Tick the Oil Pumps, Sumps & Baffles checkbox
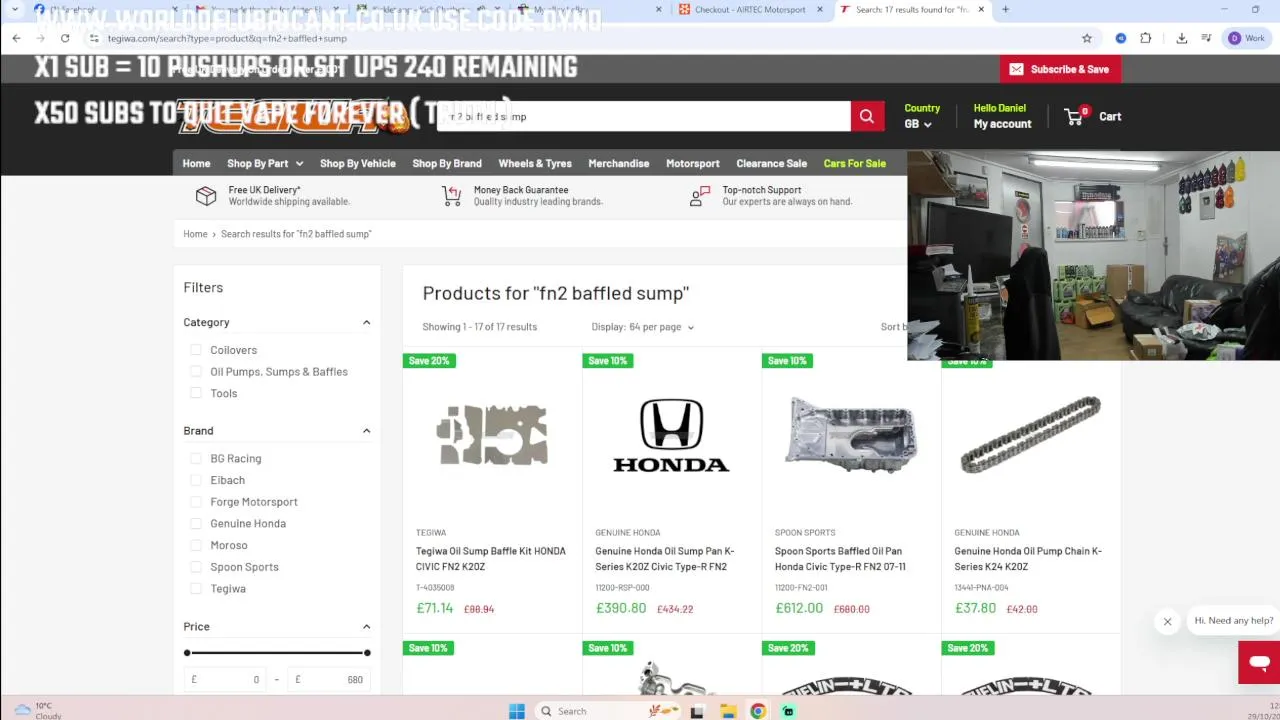1280x720 pixels. point(196,371)
